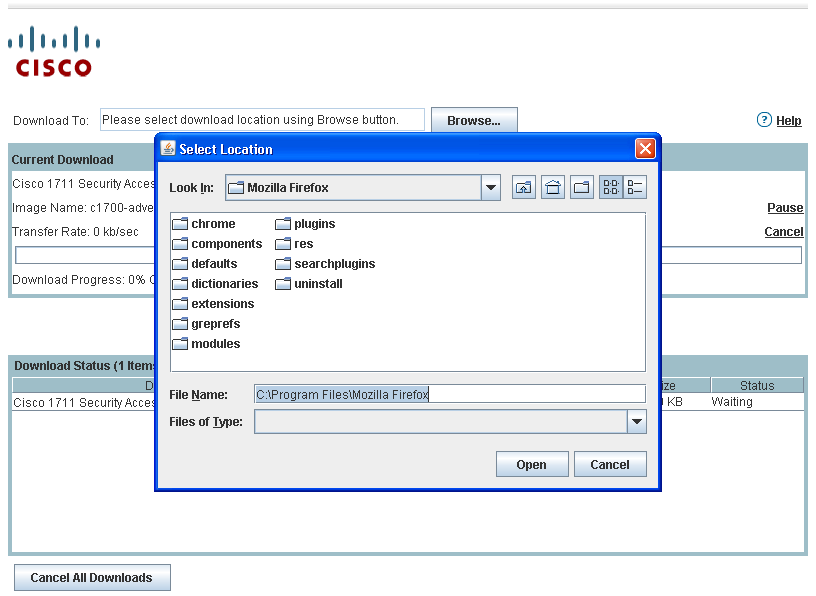Select the extensions folder icon

click(x=180, y=304)
